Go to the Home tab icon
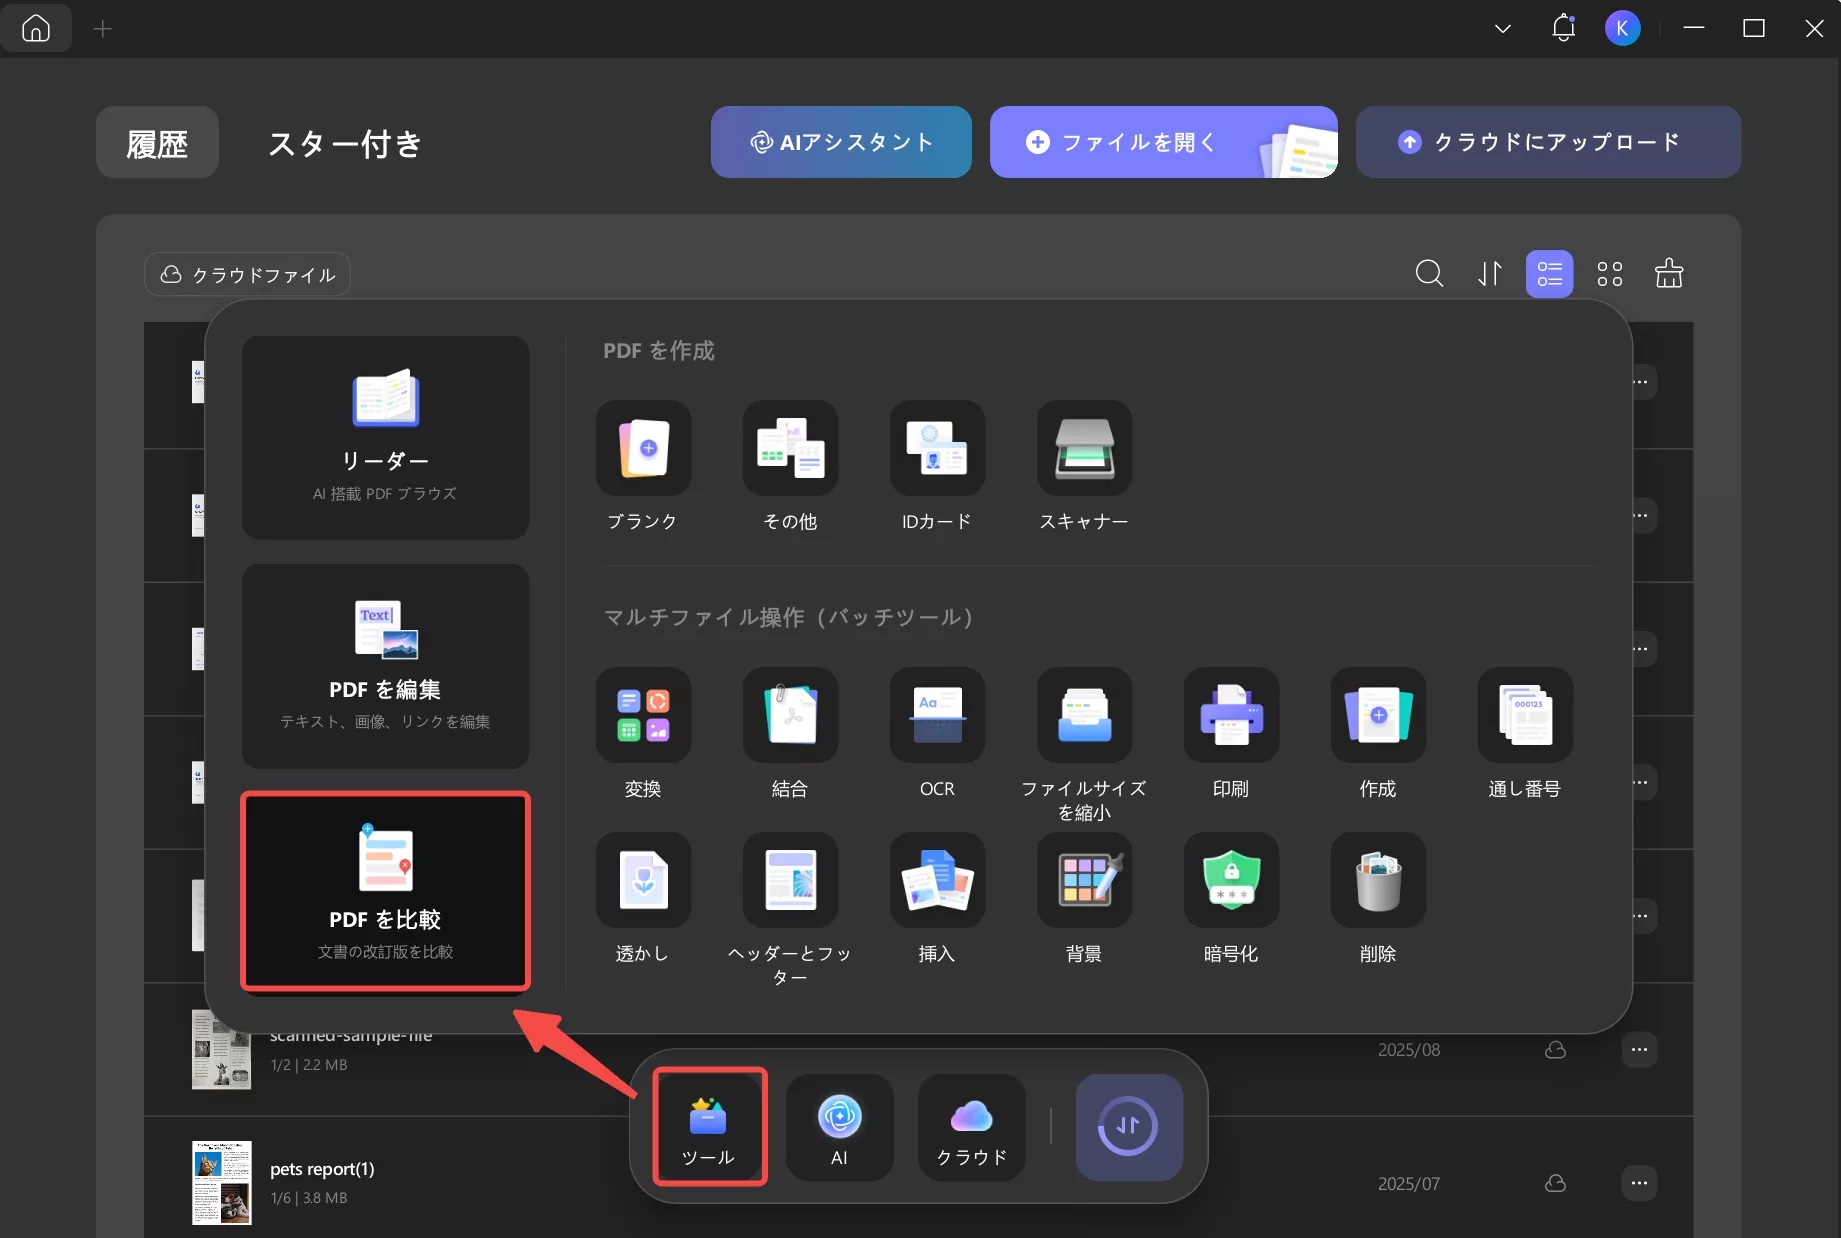Screen dimensions: 1841x1238 coord(36,28)
